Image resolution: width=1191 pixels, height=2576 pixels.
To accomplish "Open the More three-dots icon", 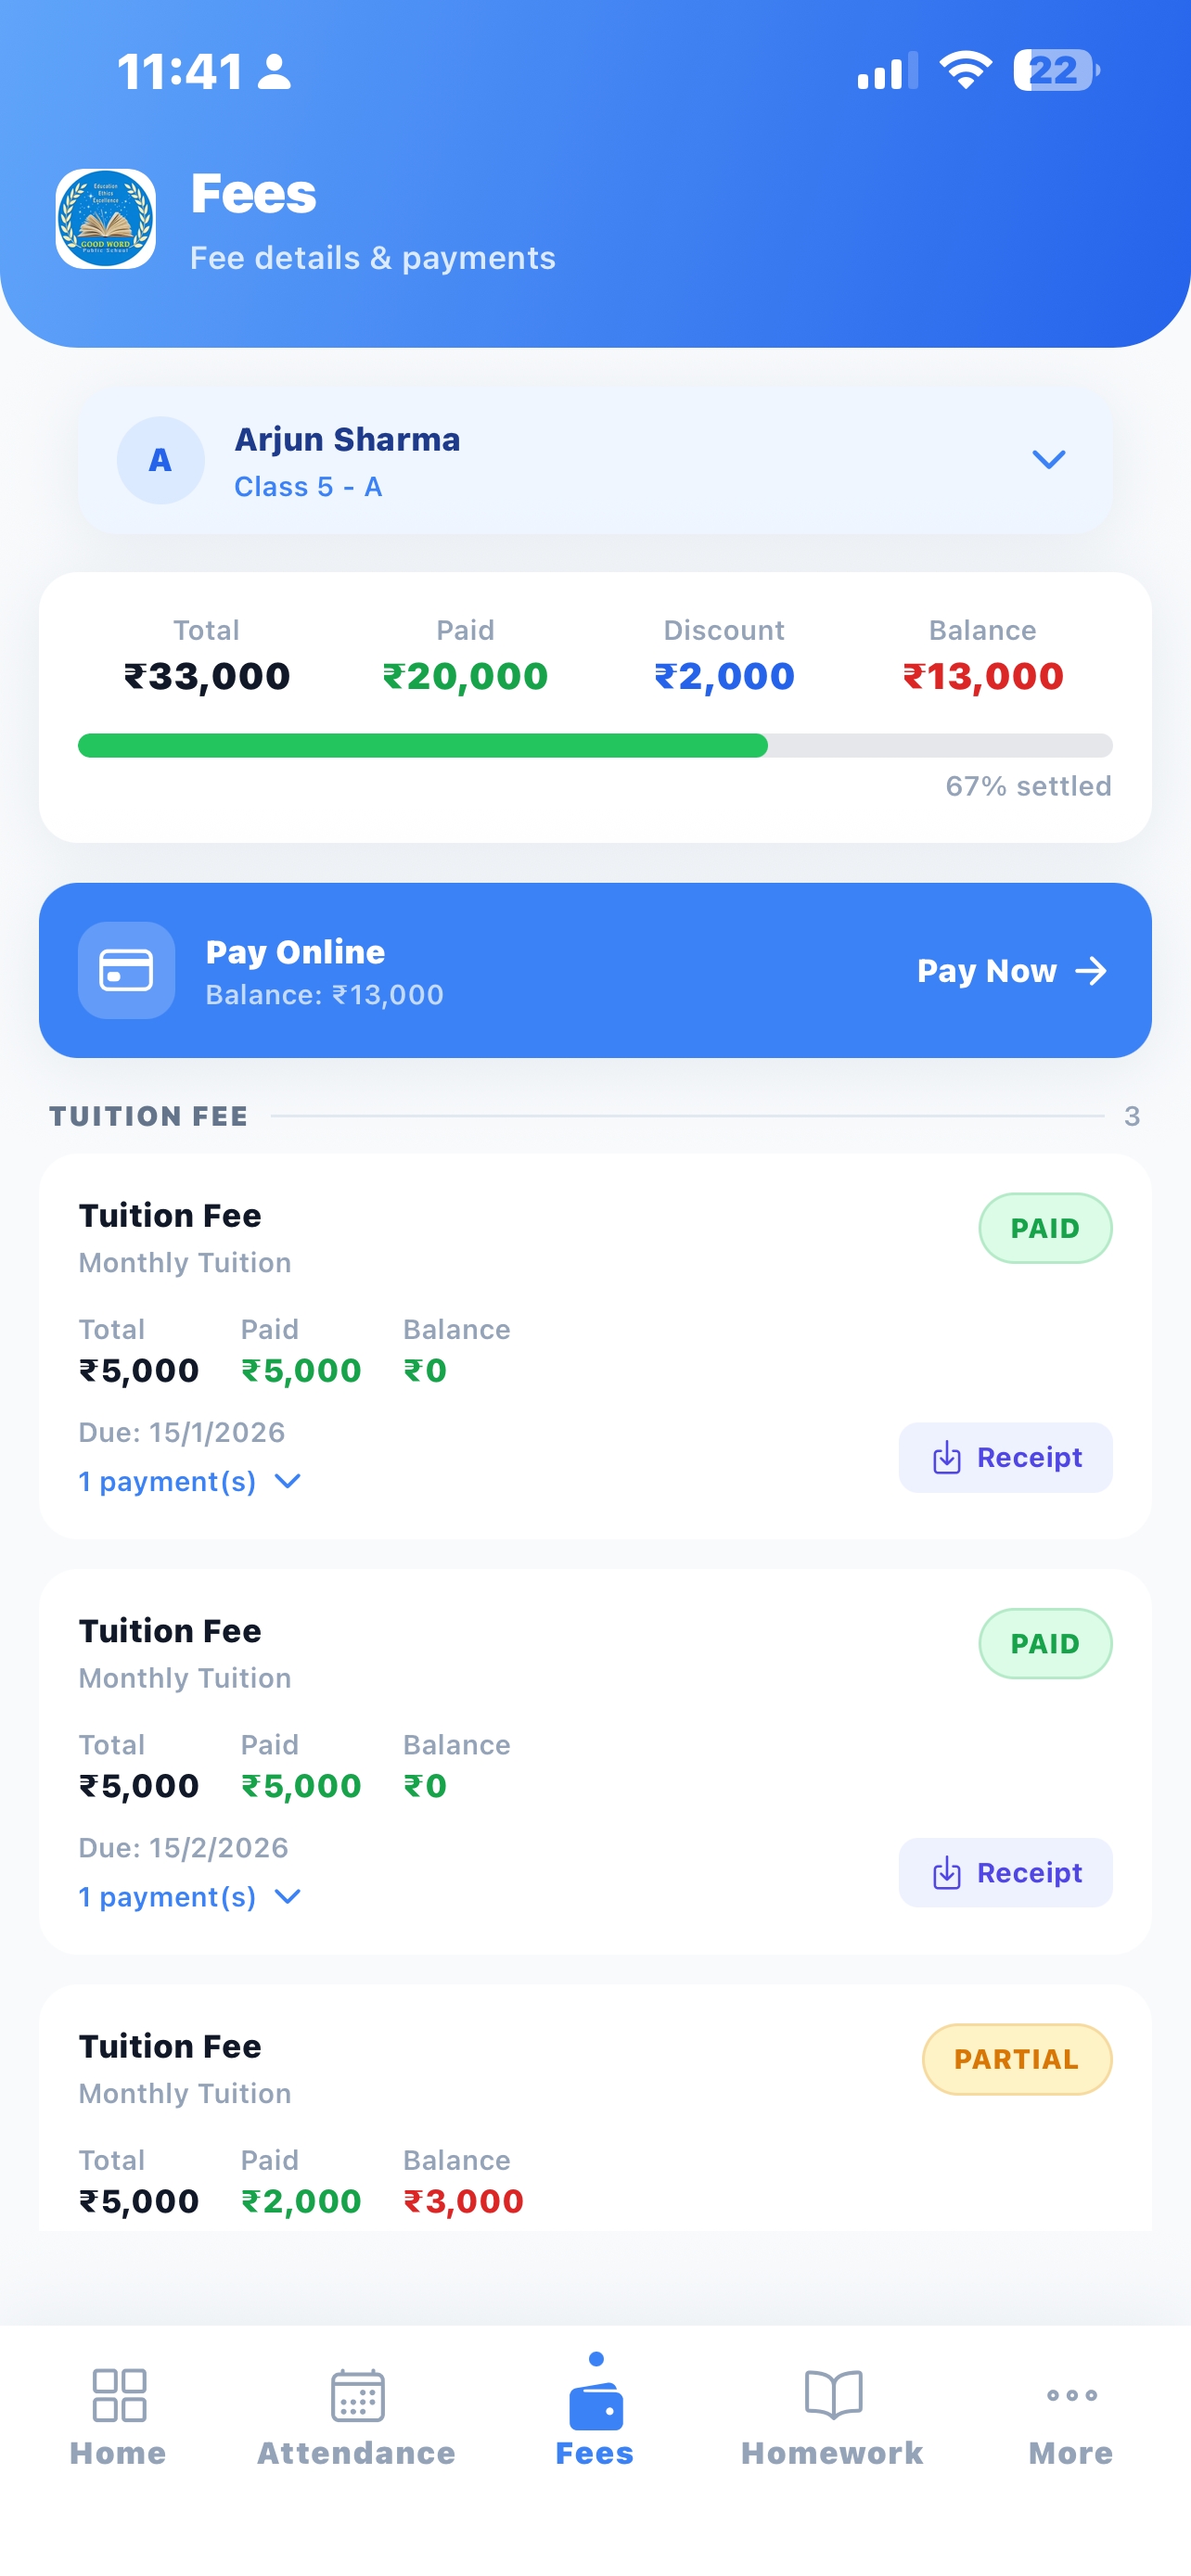I will click(x=1071, y=2395).
